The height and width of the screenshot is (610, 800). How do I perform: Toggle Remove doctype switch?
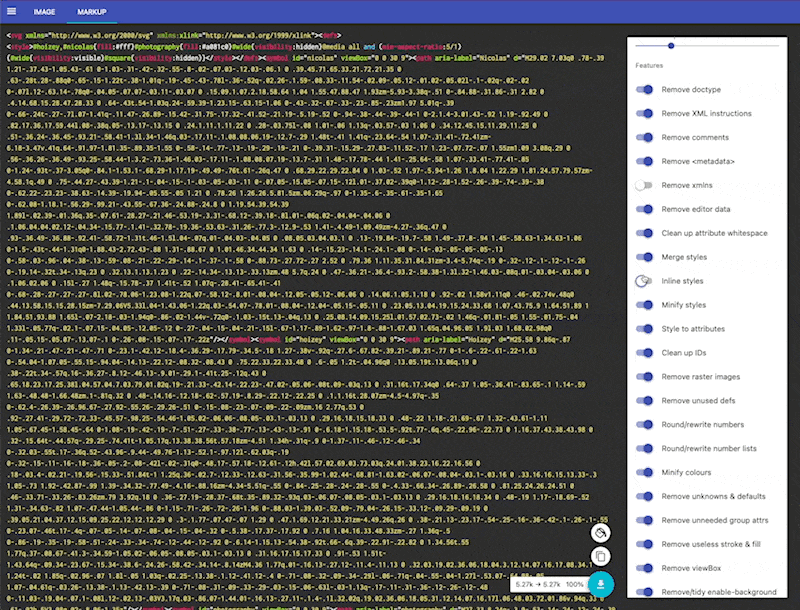tap(644, 90)
